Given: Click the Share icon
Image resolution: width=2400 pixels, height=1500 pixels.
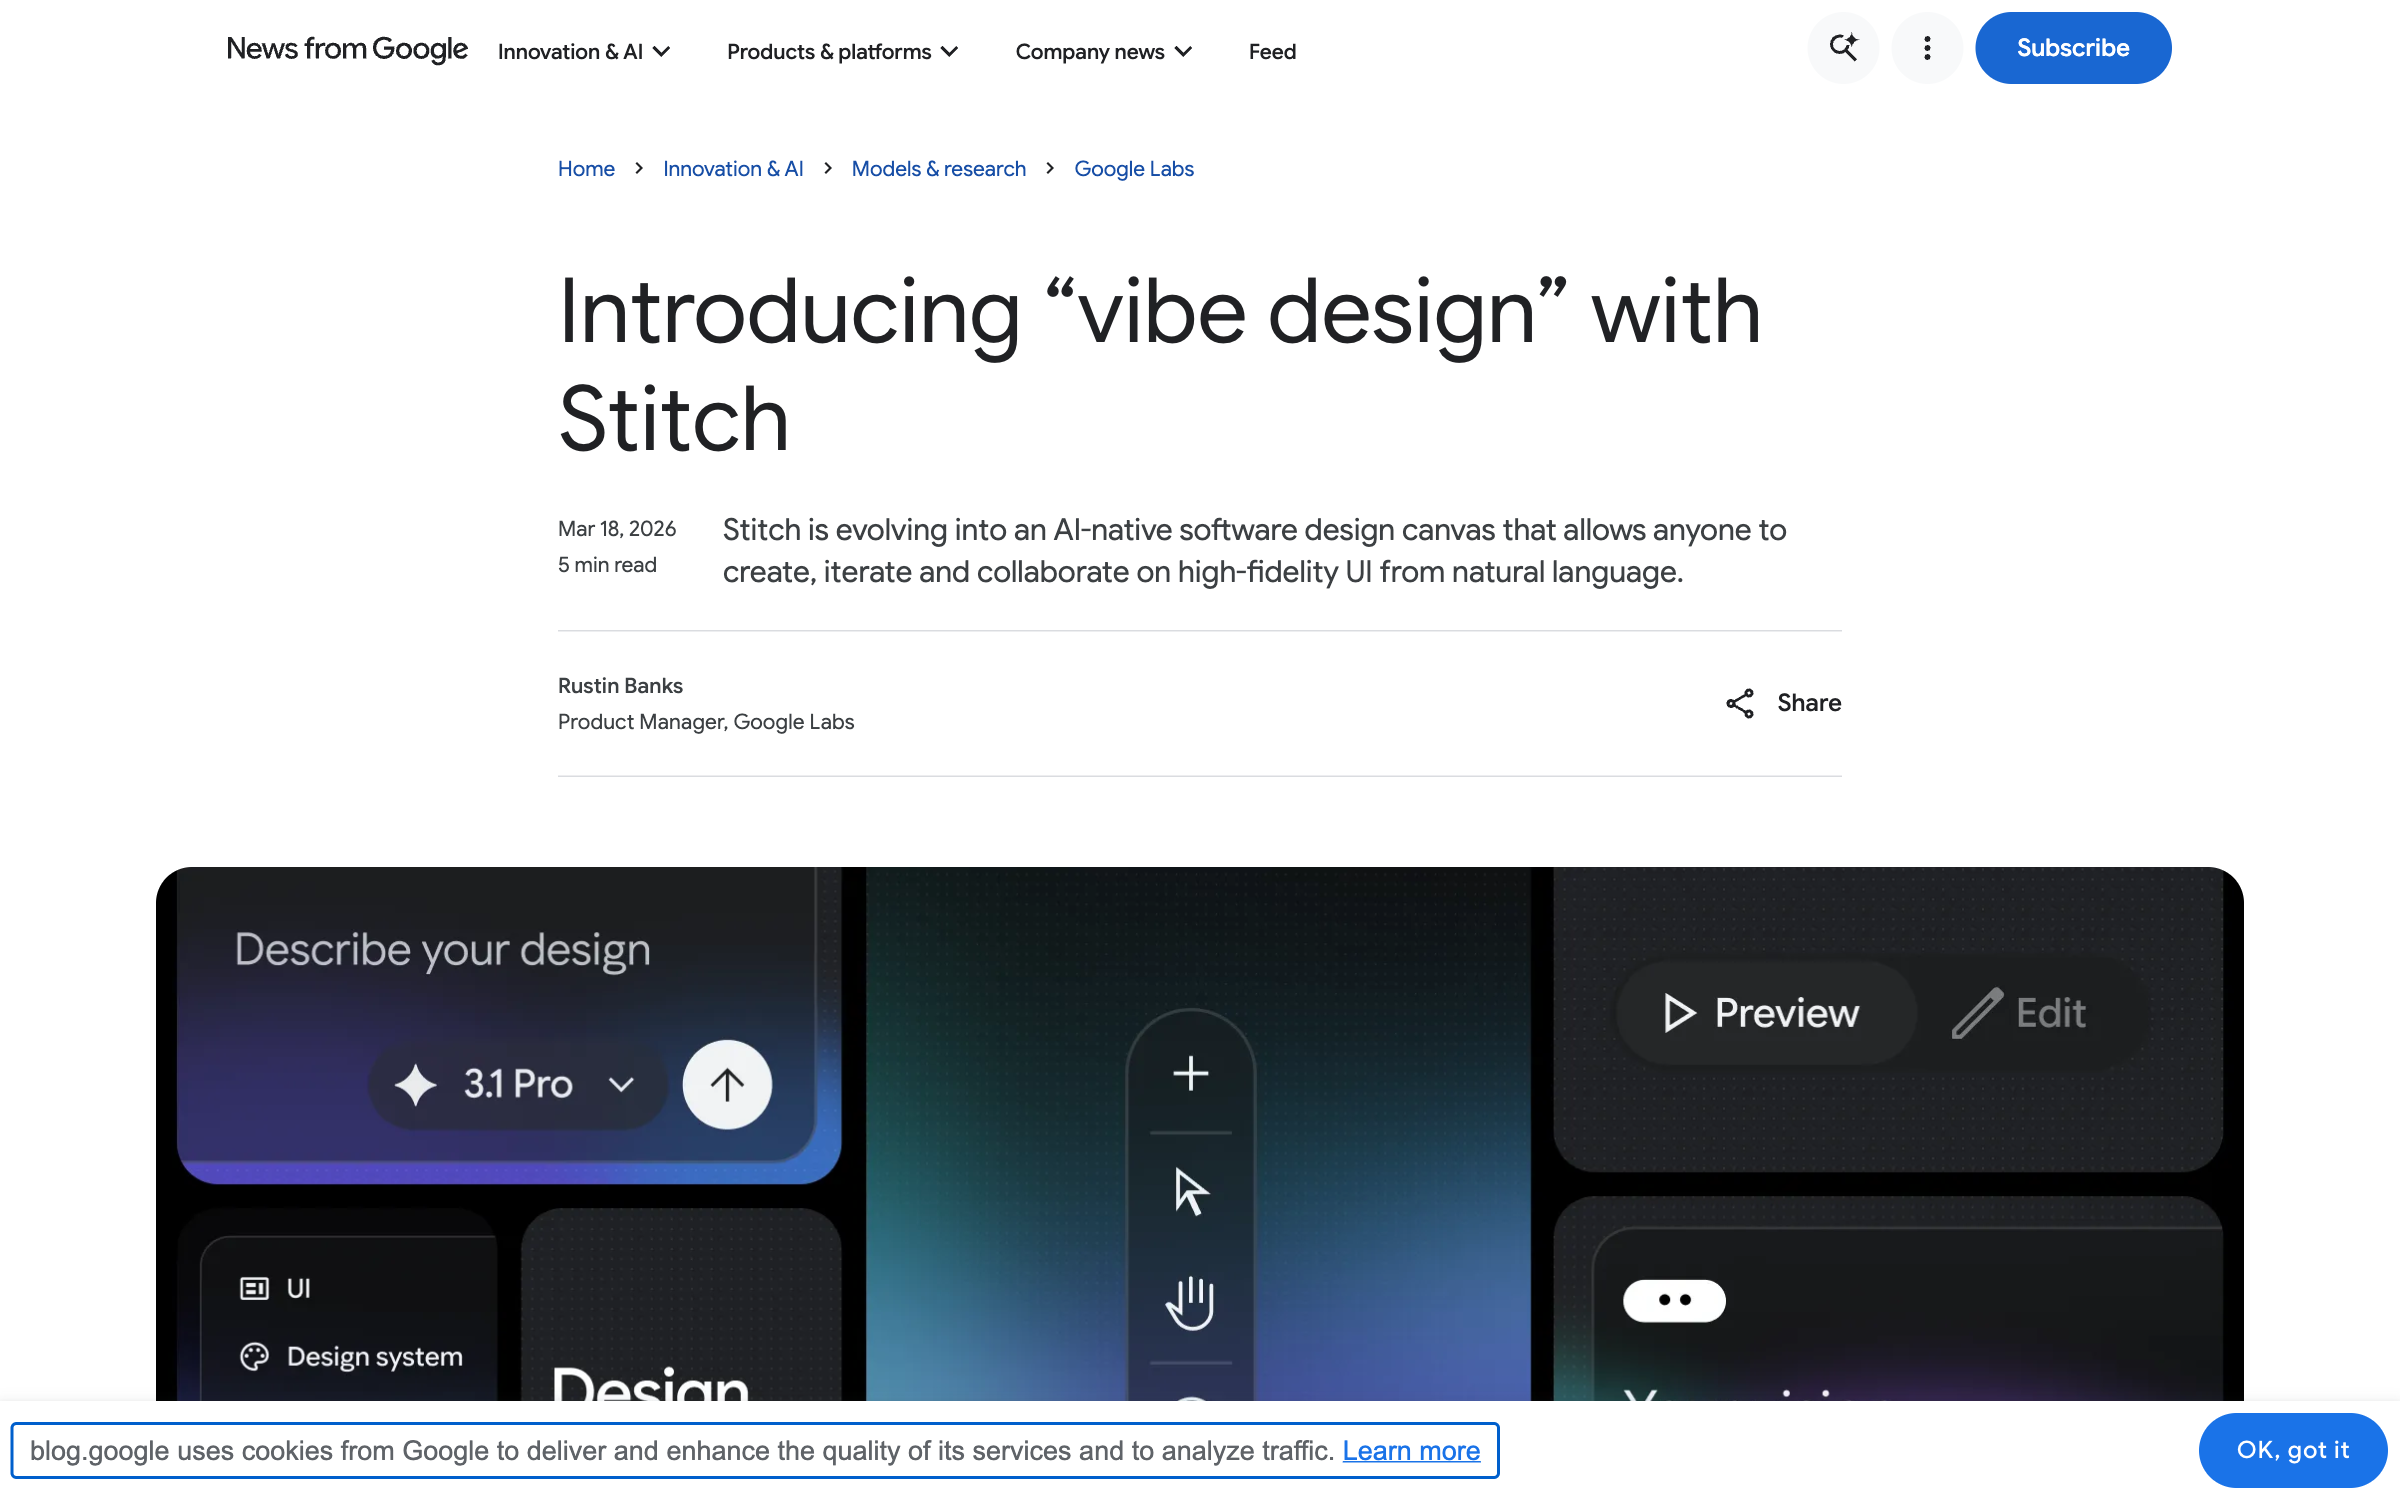Looking at the screenshot, I should 1740,703.
